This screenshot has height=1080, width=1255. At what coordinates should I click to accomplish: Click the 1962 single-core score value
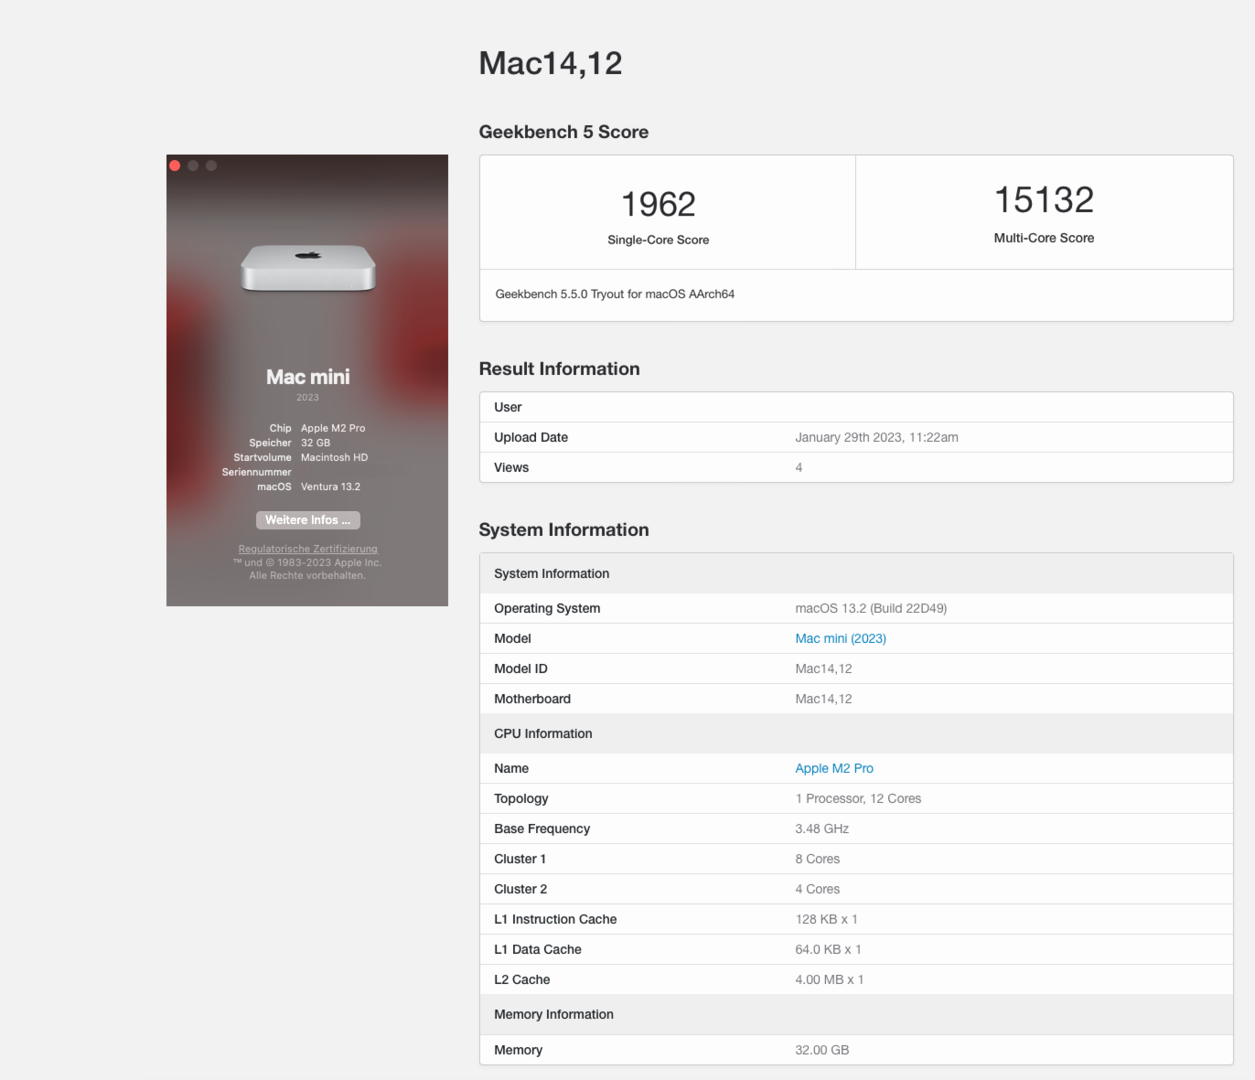658,204
